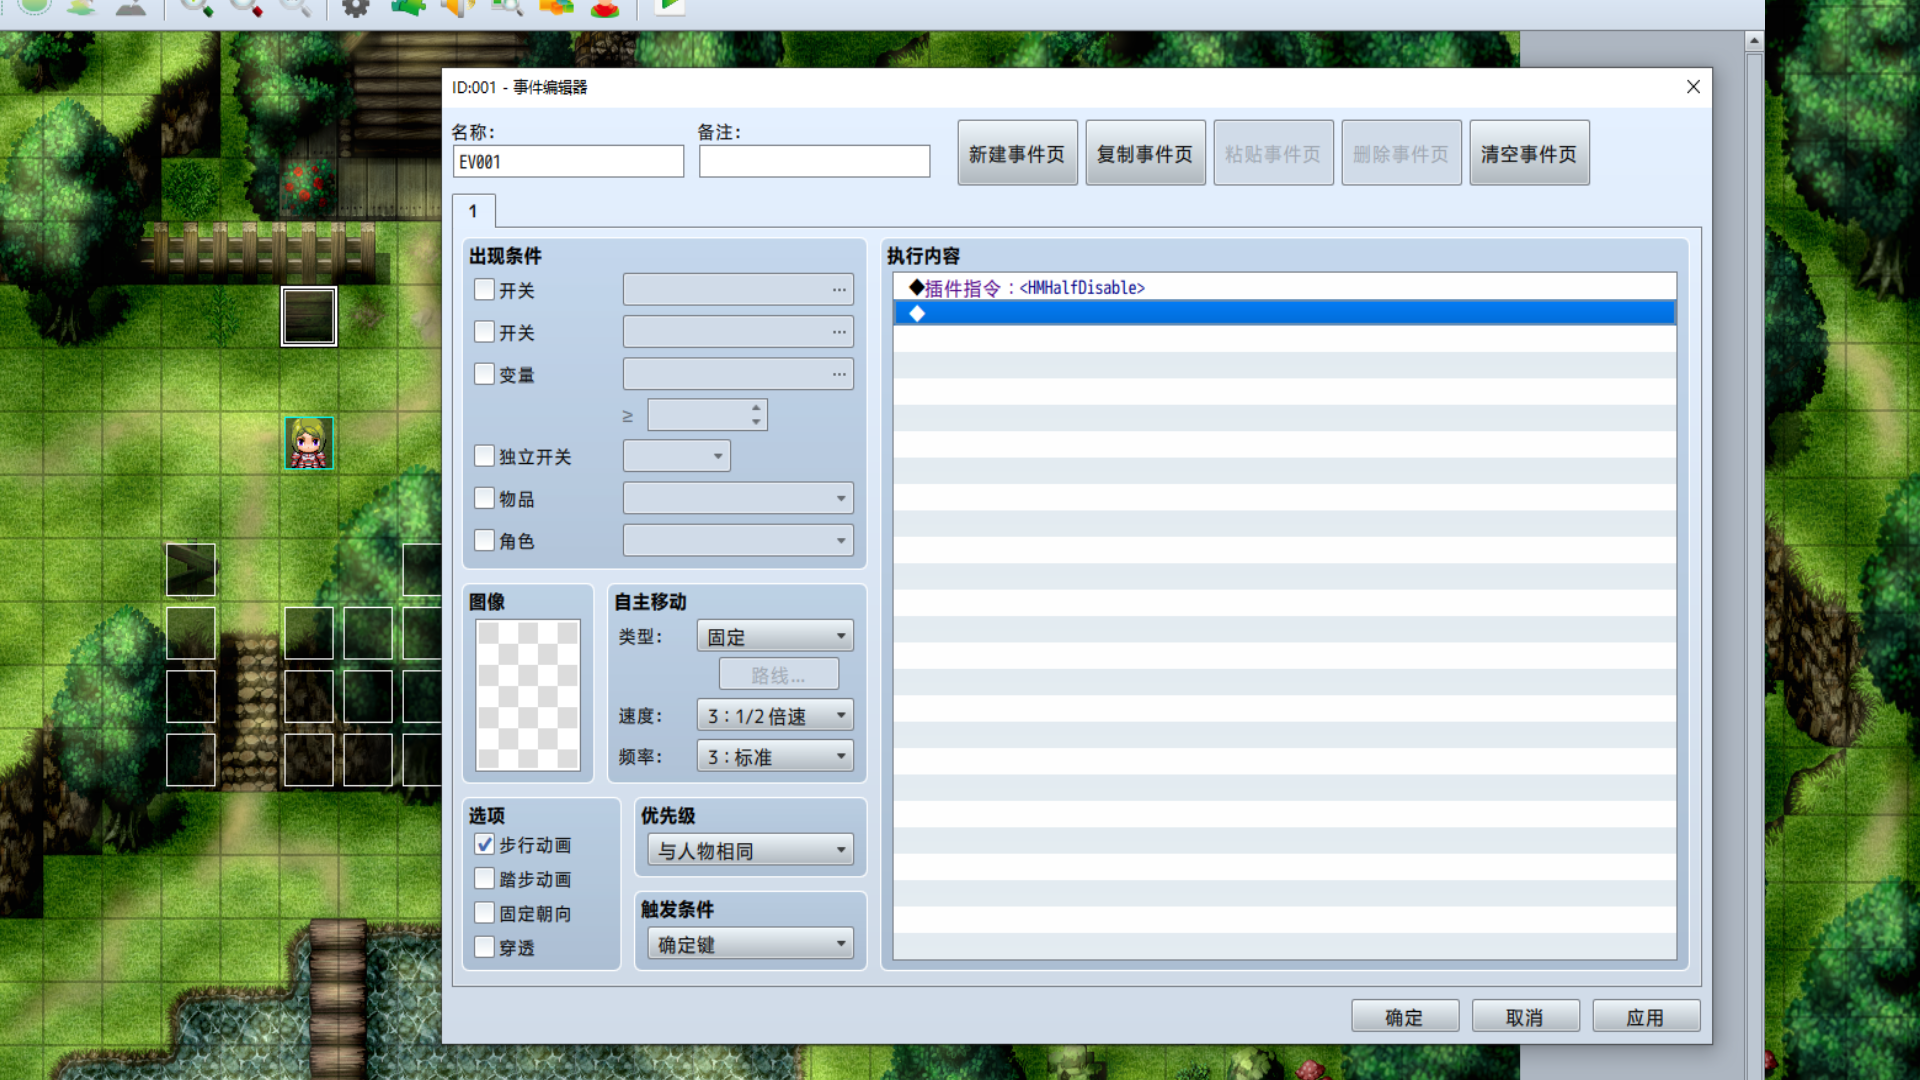Open the 速度 speed dropdown
This screenshot has height=1080, width=1920.
(x=775, y=715)
